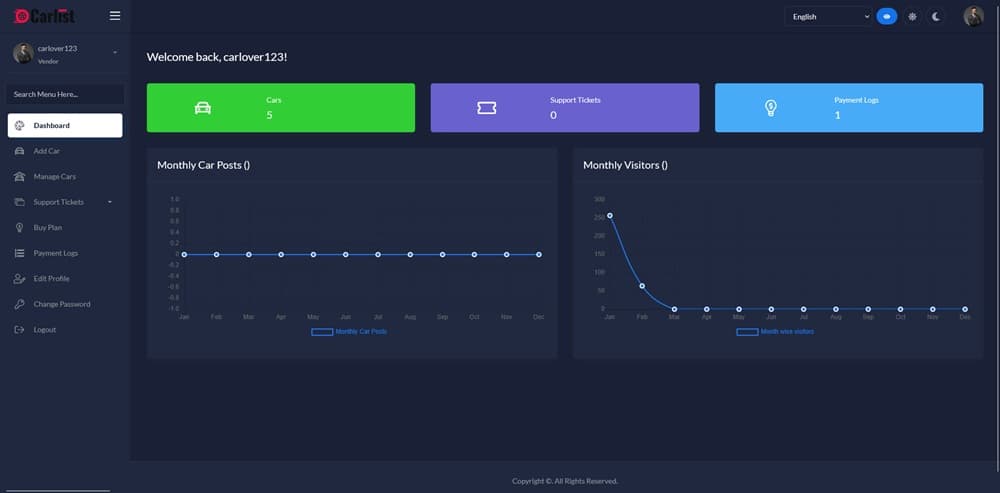Open the English language dropdown
The width and height of the screenshot is (1000, 493).
[x=829, y=17]
